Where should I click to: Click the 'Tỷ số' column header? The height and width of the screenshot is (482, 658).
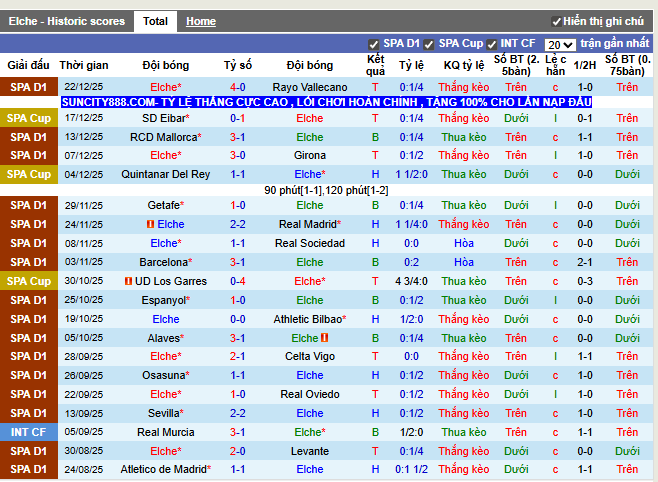coord(238,65)
